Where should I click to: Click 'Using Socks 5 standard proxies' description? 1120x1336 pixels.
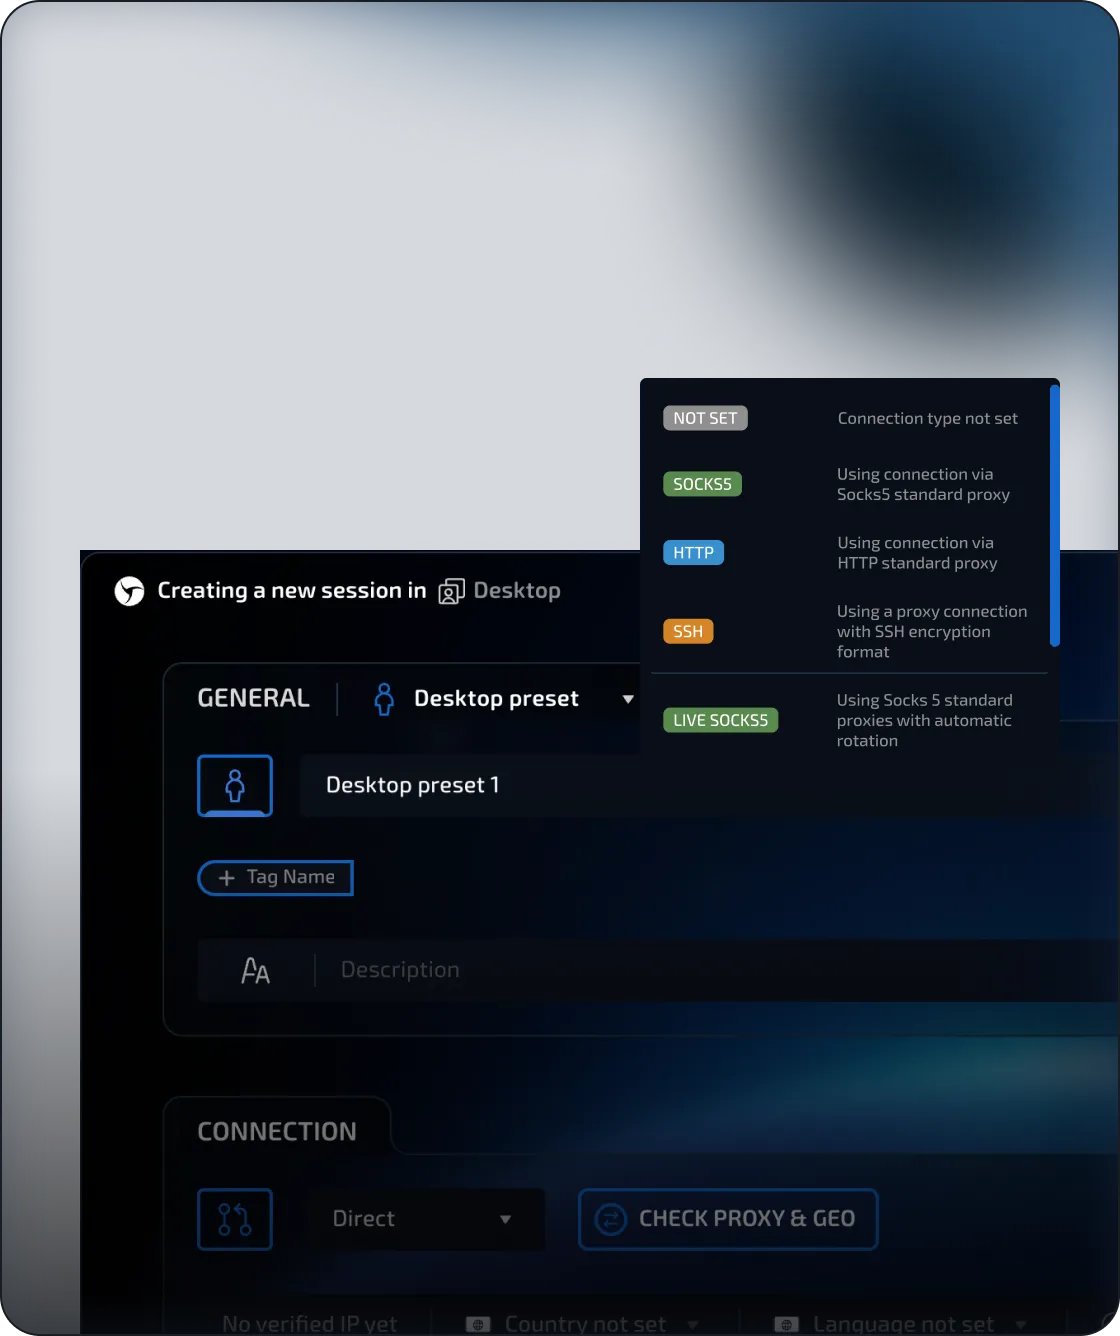pos(925,720)
